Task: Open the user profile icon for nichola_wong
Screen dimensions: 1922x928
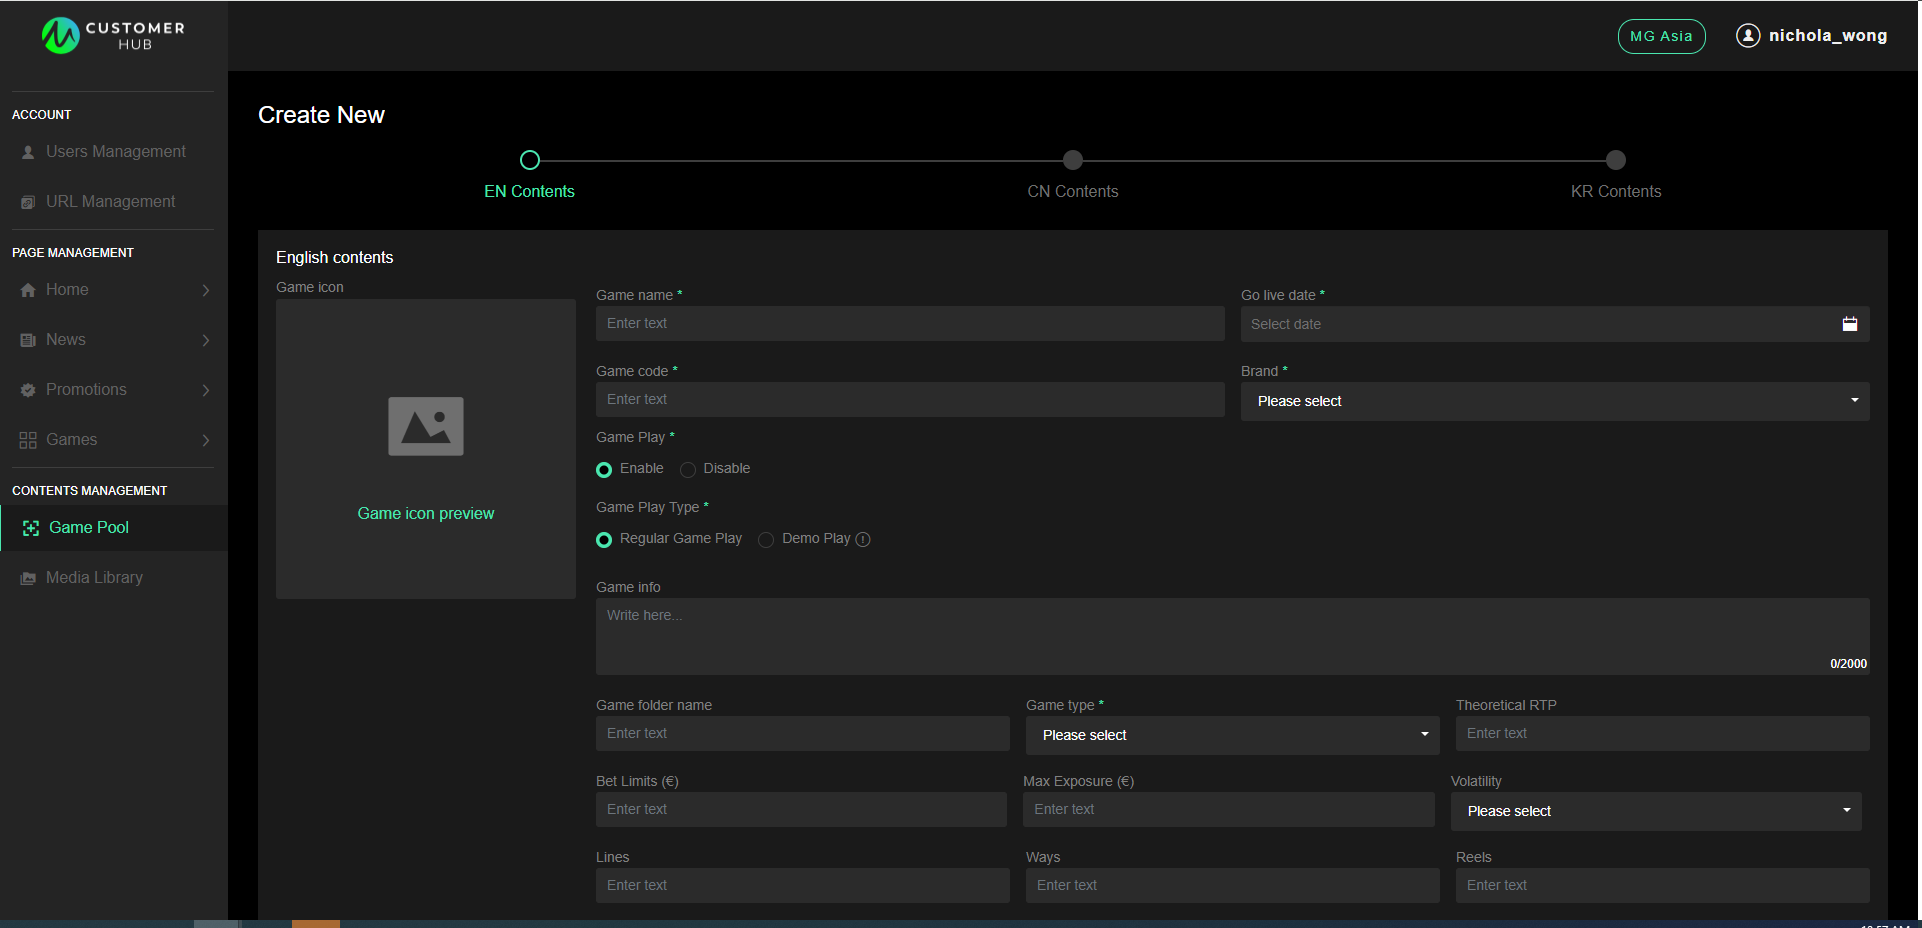Action: tap(1747, 36)
